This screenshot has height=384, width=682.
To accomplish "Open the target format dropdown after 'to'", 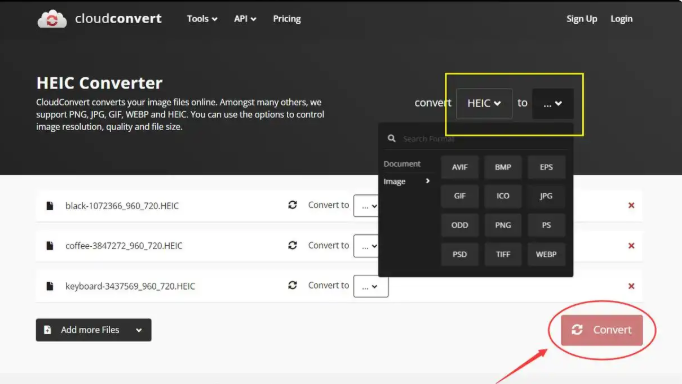I will pos(552,104).
